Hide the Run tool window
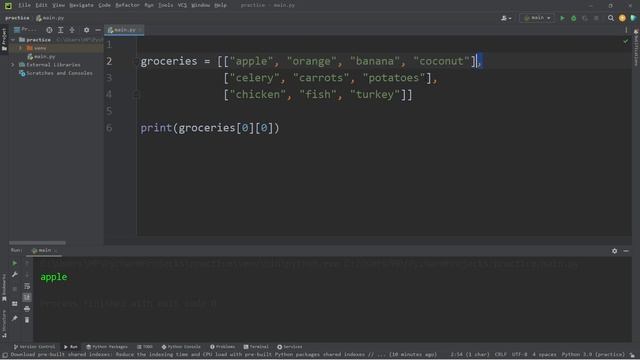 tap(626, 251)
